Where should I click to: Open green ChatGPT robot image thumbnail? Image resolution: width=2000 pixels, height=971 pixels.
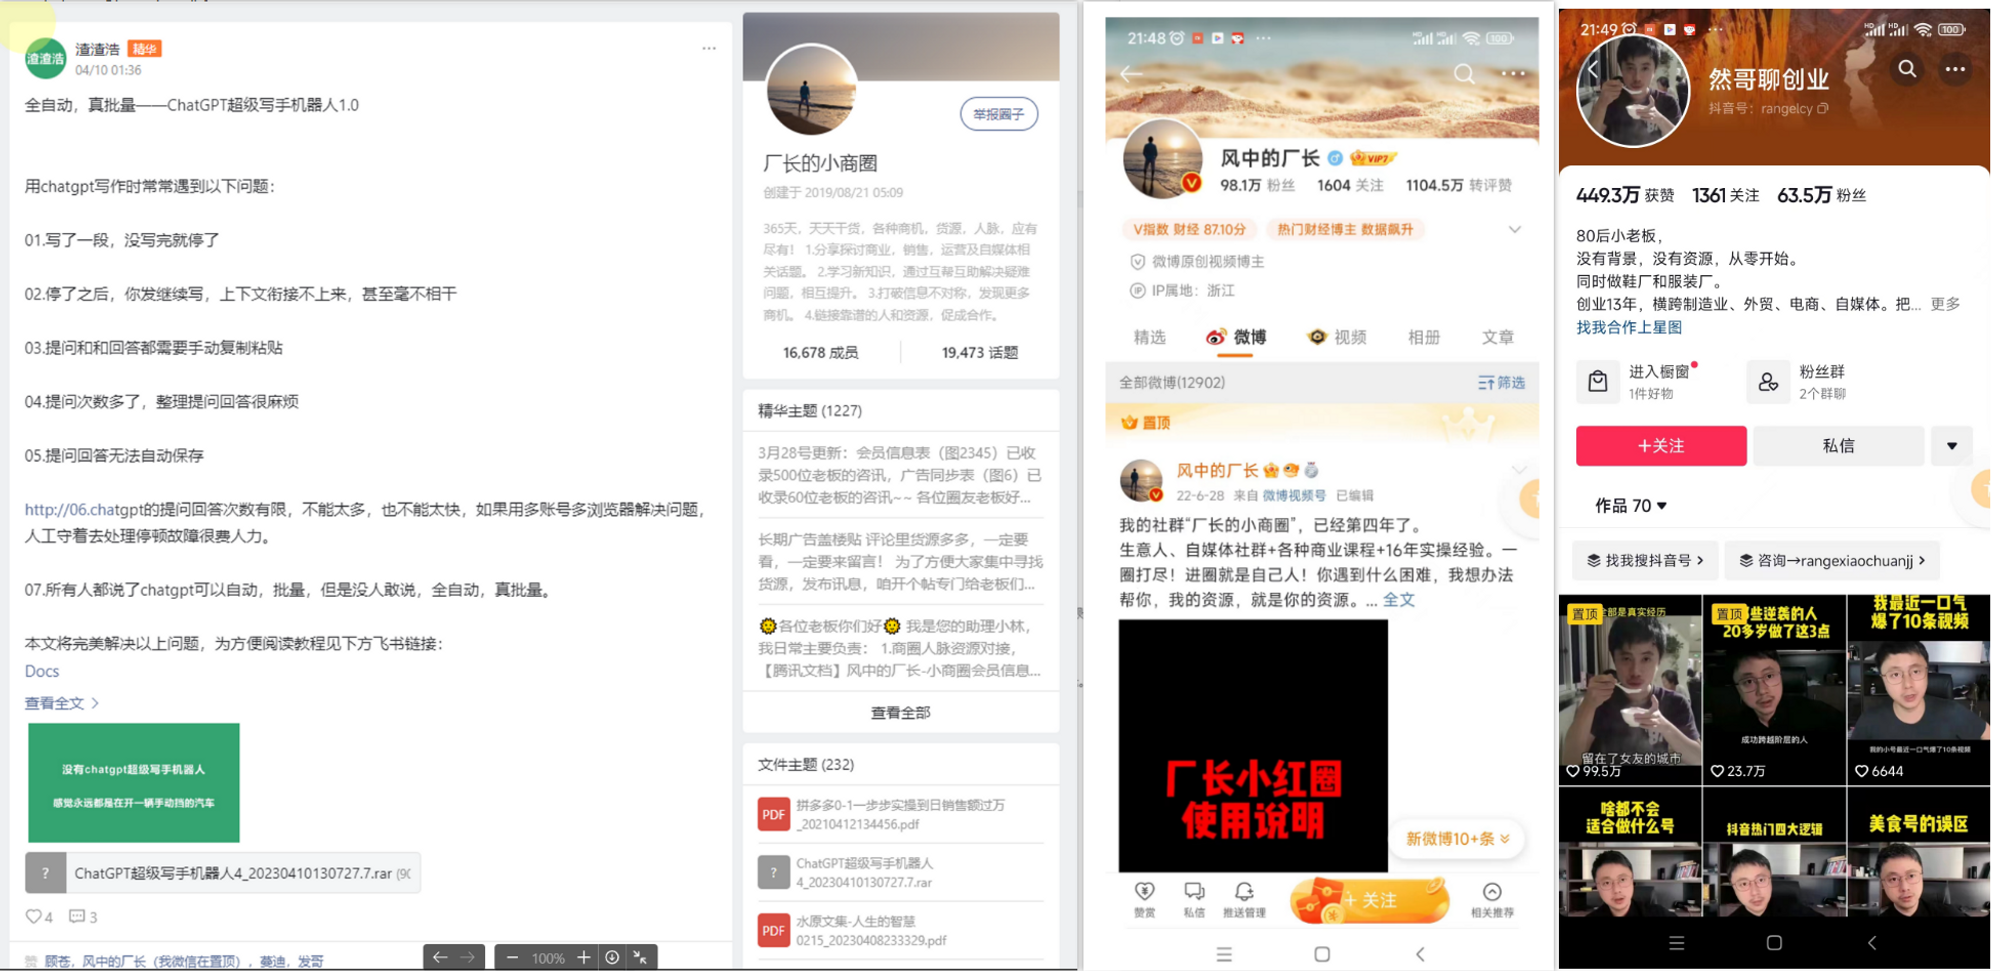134,783
